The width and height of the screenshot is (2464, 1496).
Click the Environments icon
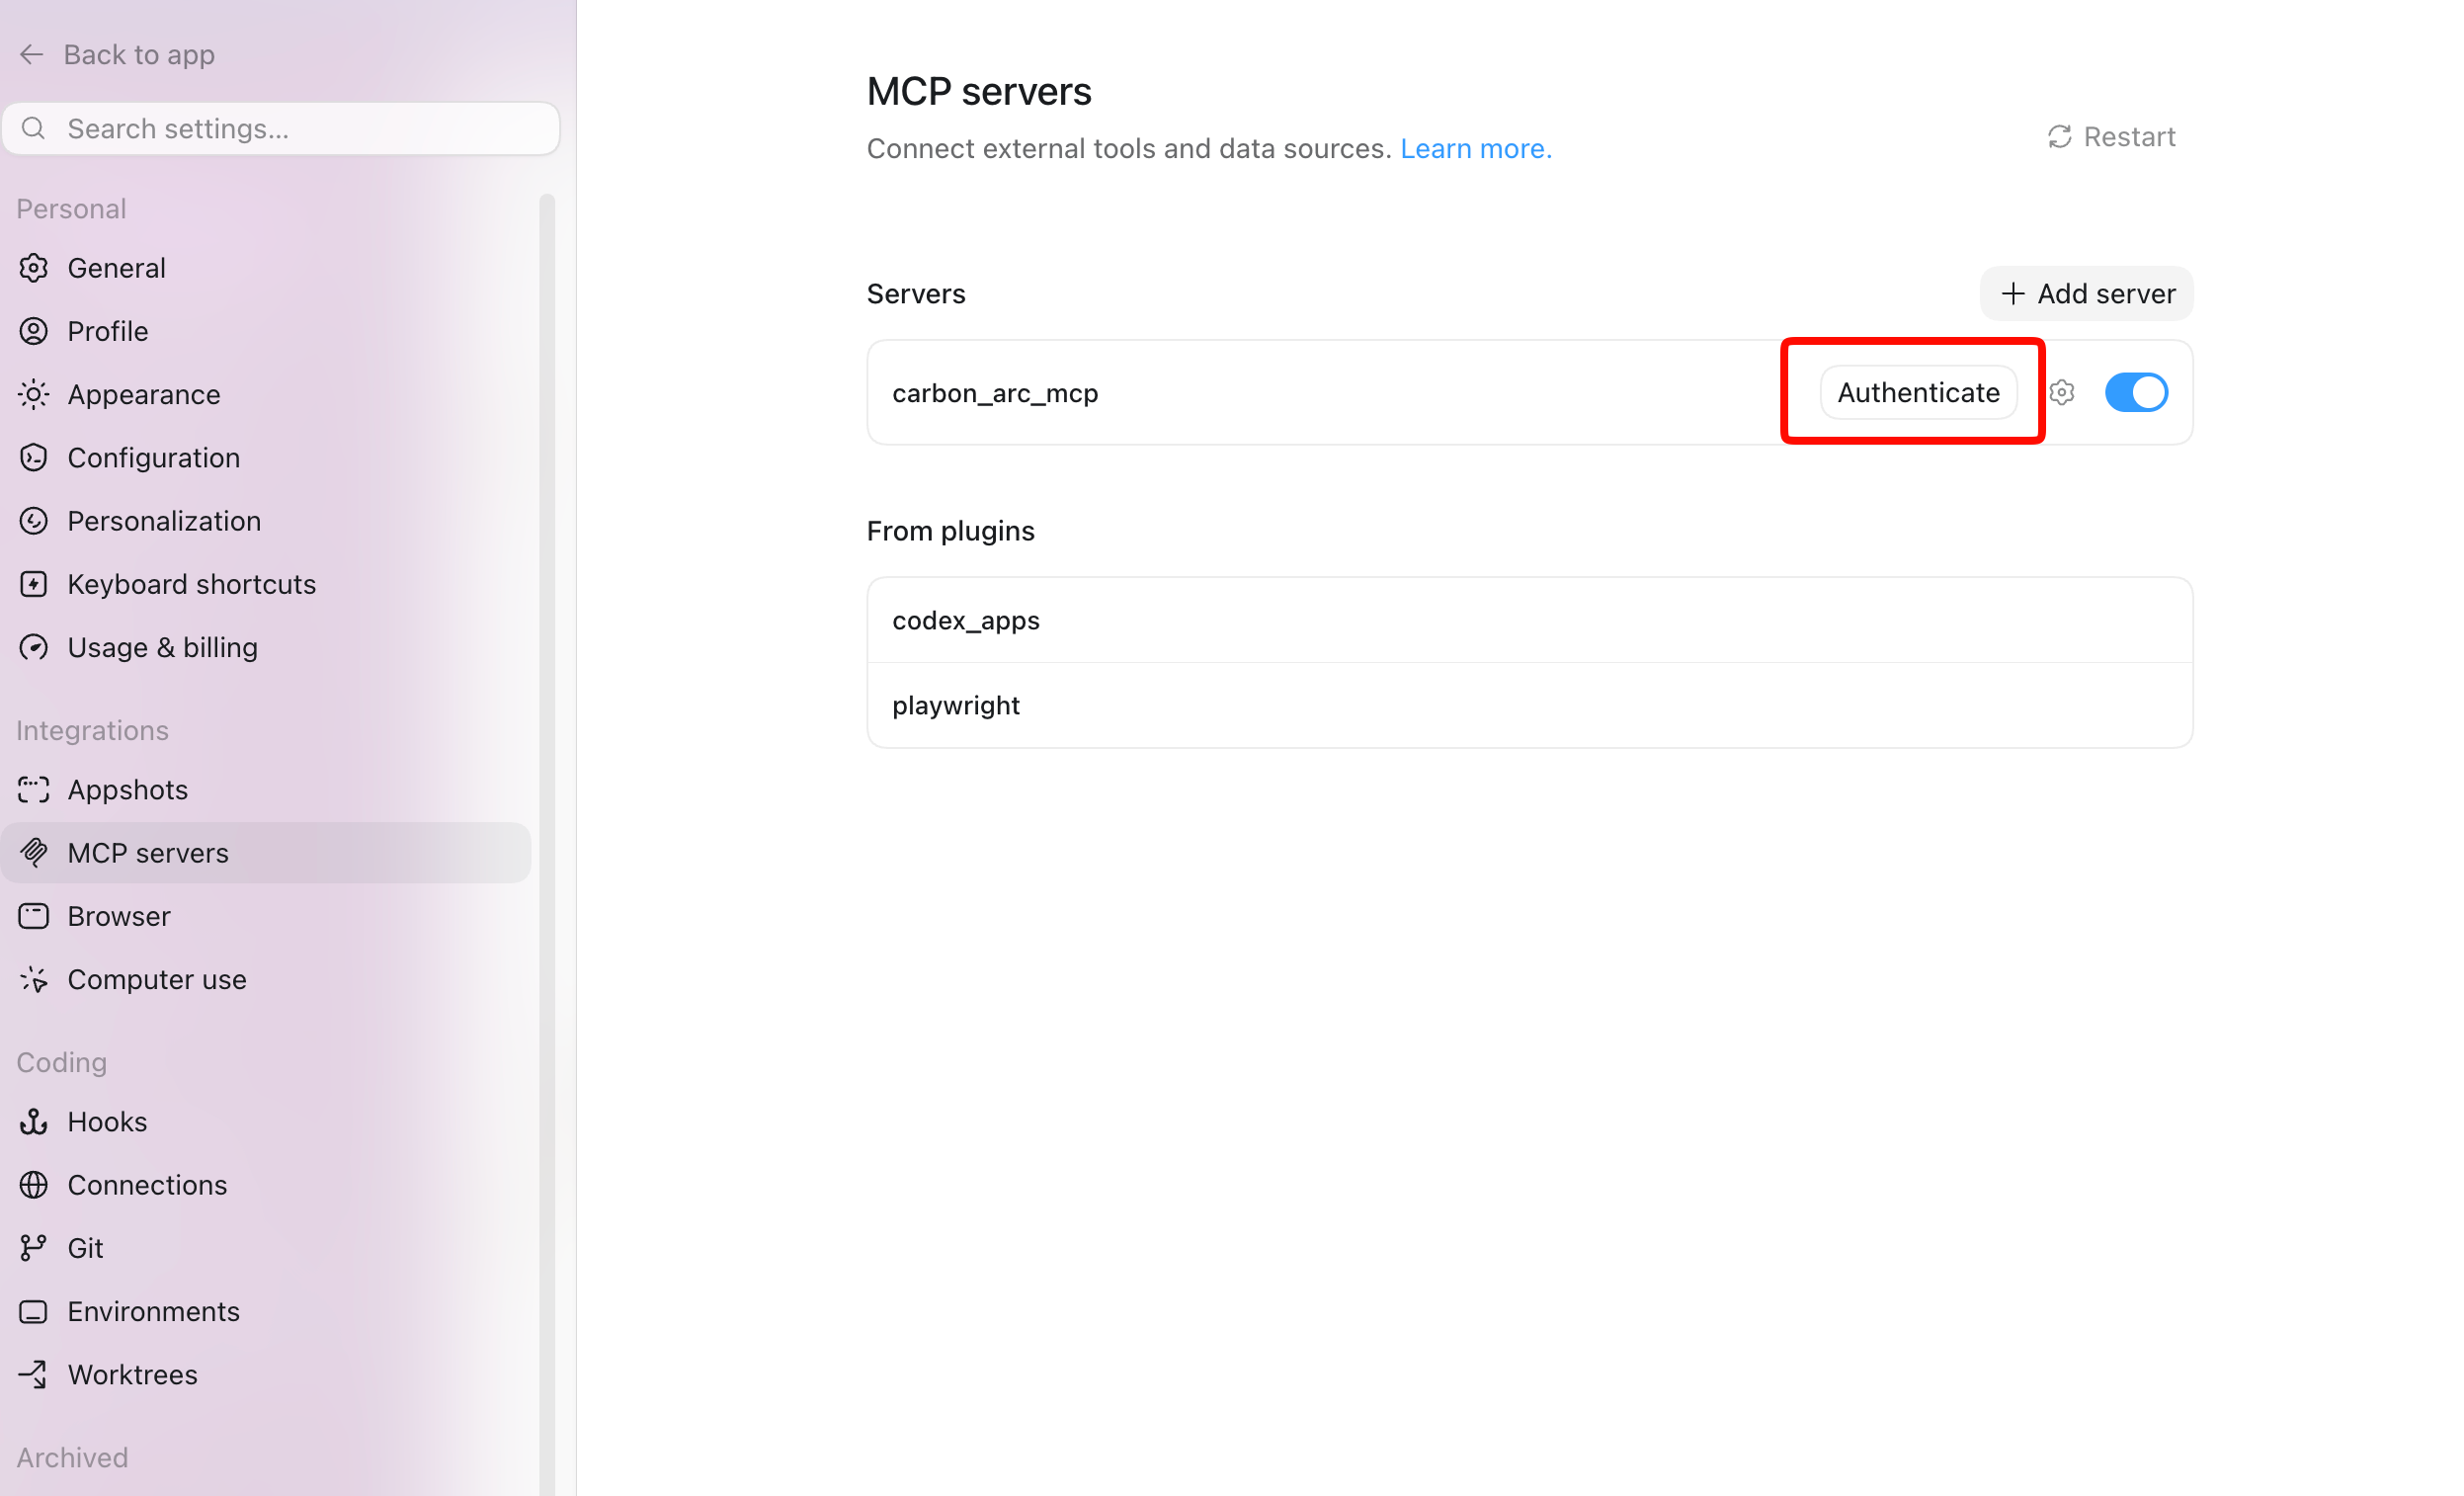click(33, 1311)
